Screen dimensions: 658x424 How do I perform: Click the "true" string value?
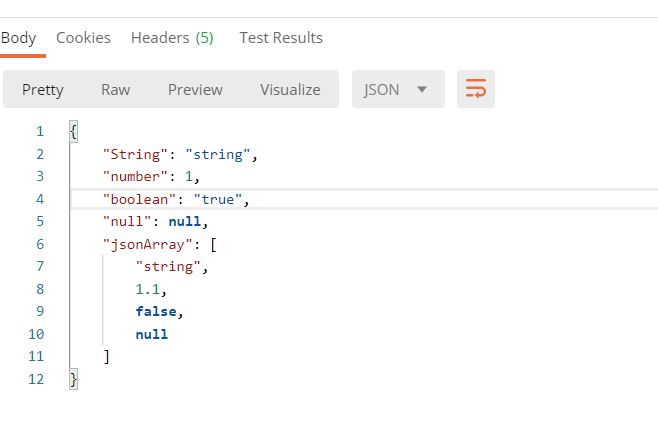(218, 199)
